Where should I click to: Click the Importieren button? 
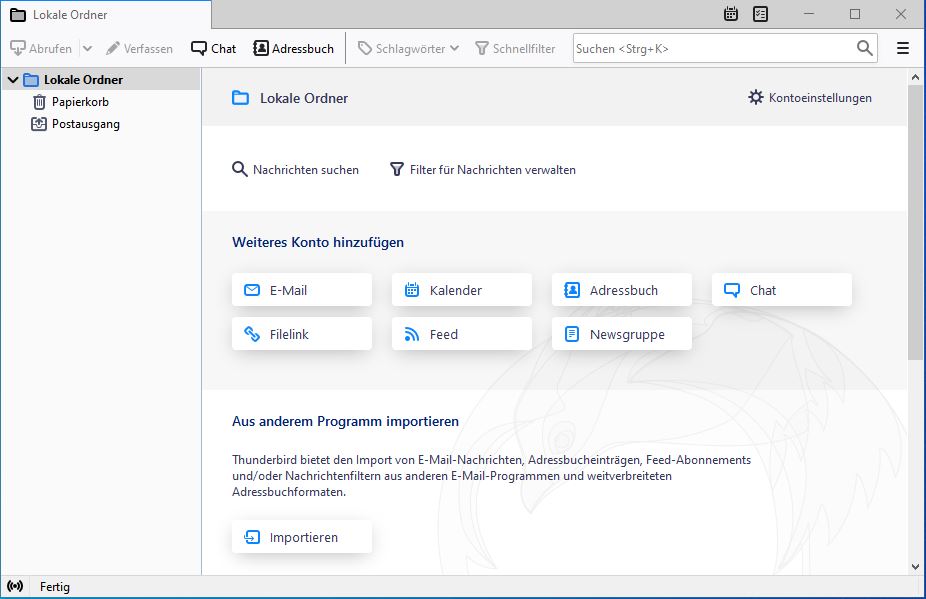pyautogui.click(x=302, y=537)
